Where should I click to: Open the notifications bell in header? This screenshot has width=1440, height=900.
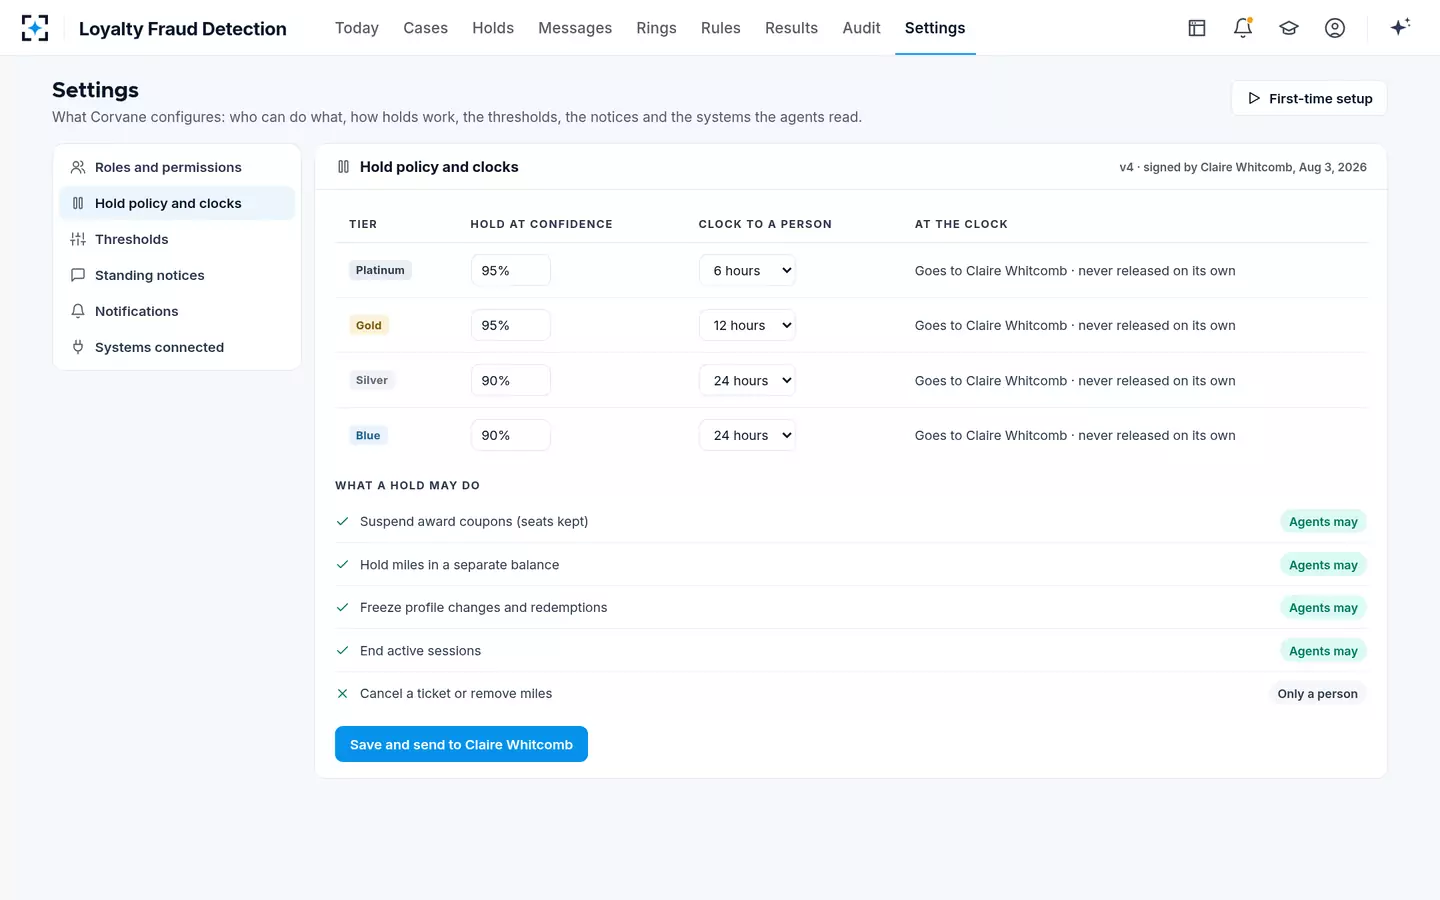1243,28
